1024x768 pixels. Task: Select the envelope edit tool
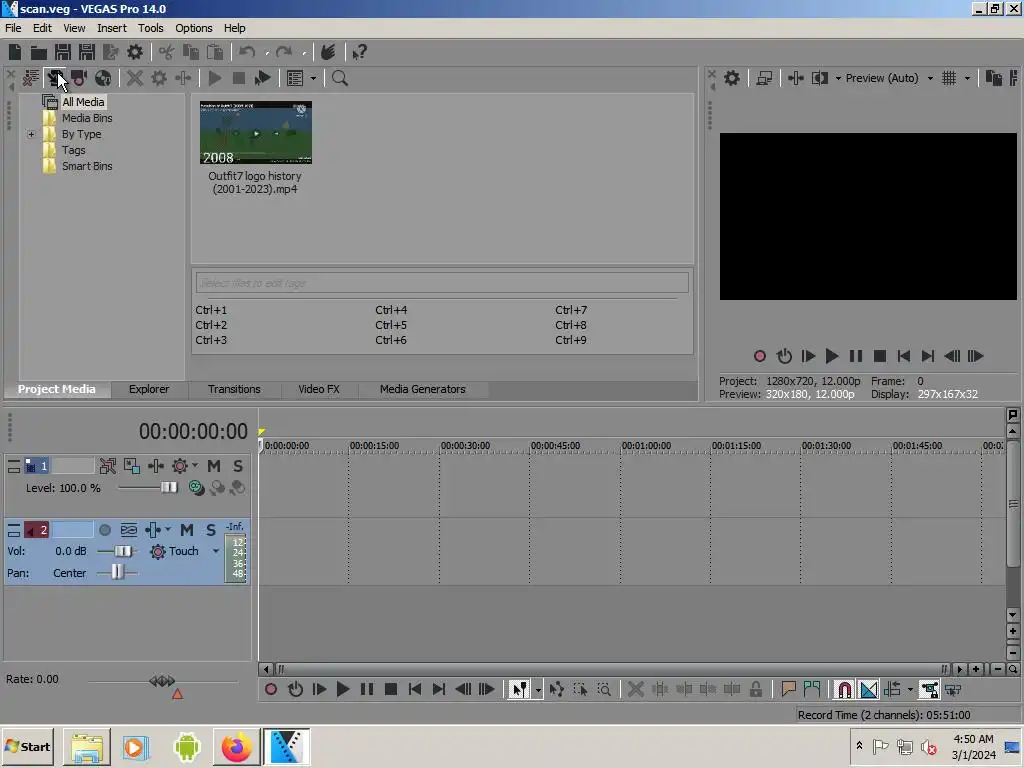point(556,689)
